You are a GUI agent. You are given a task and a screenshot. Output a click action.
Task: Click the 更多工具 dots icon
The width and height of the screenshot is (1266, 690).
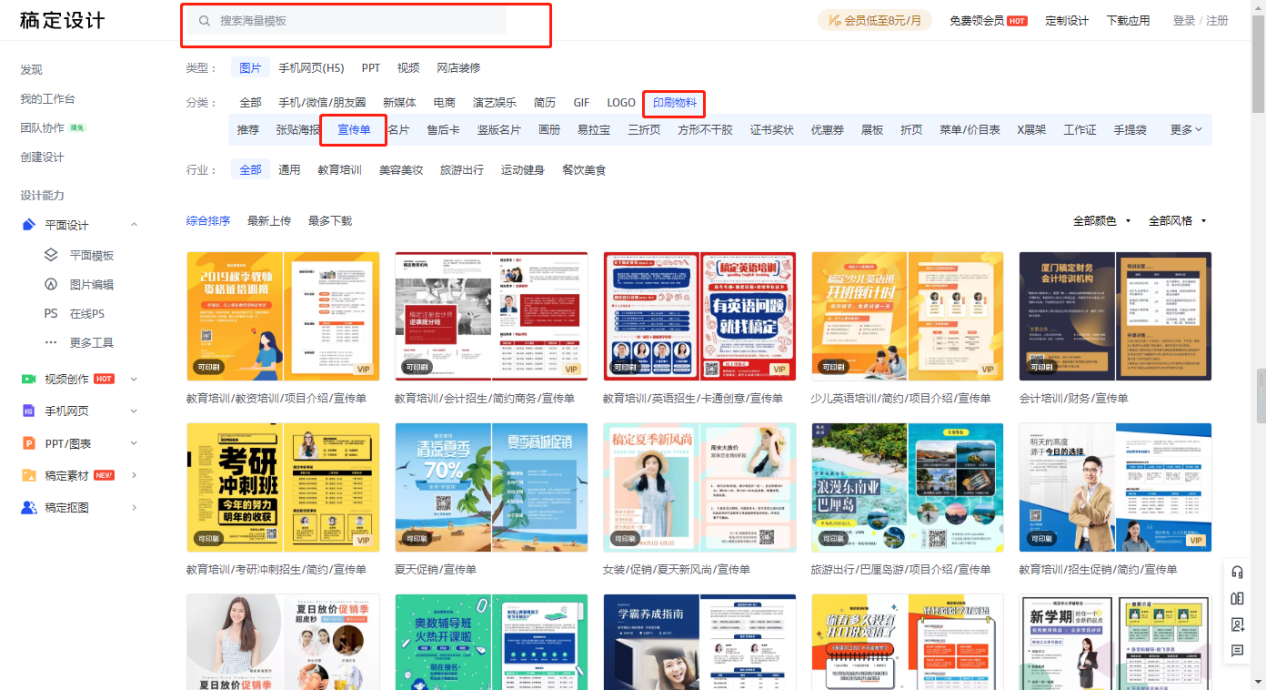point(51,342)
